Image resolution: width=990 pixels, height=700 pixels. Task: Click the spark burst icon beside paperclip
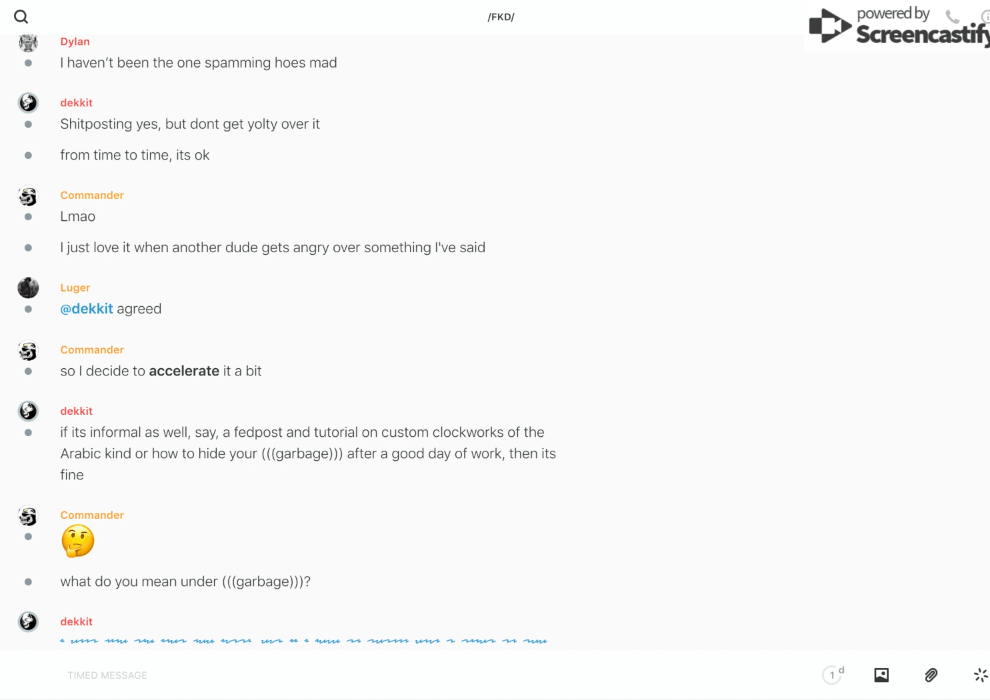click(980, 675)
